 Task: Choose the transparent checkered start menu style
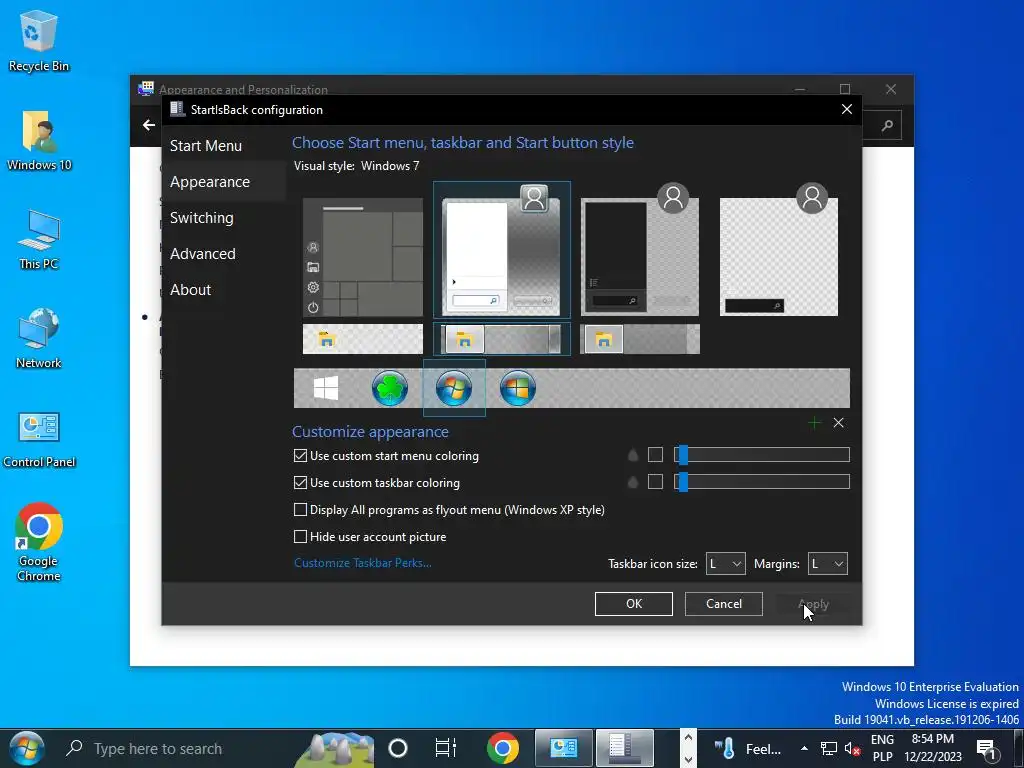click(x=778, y=251)
